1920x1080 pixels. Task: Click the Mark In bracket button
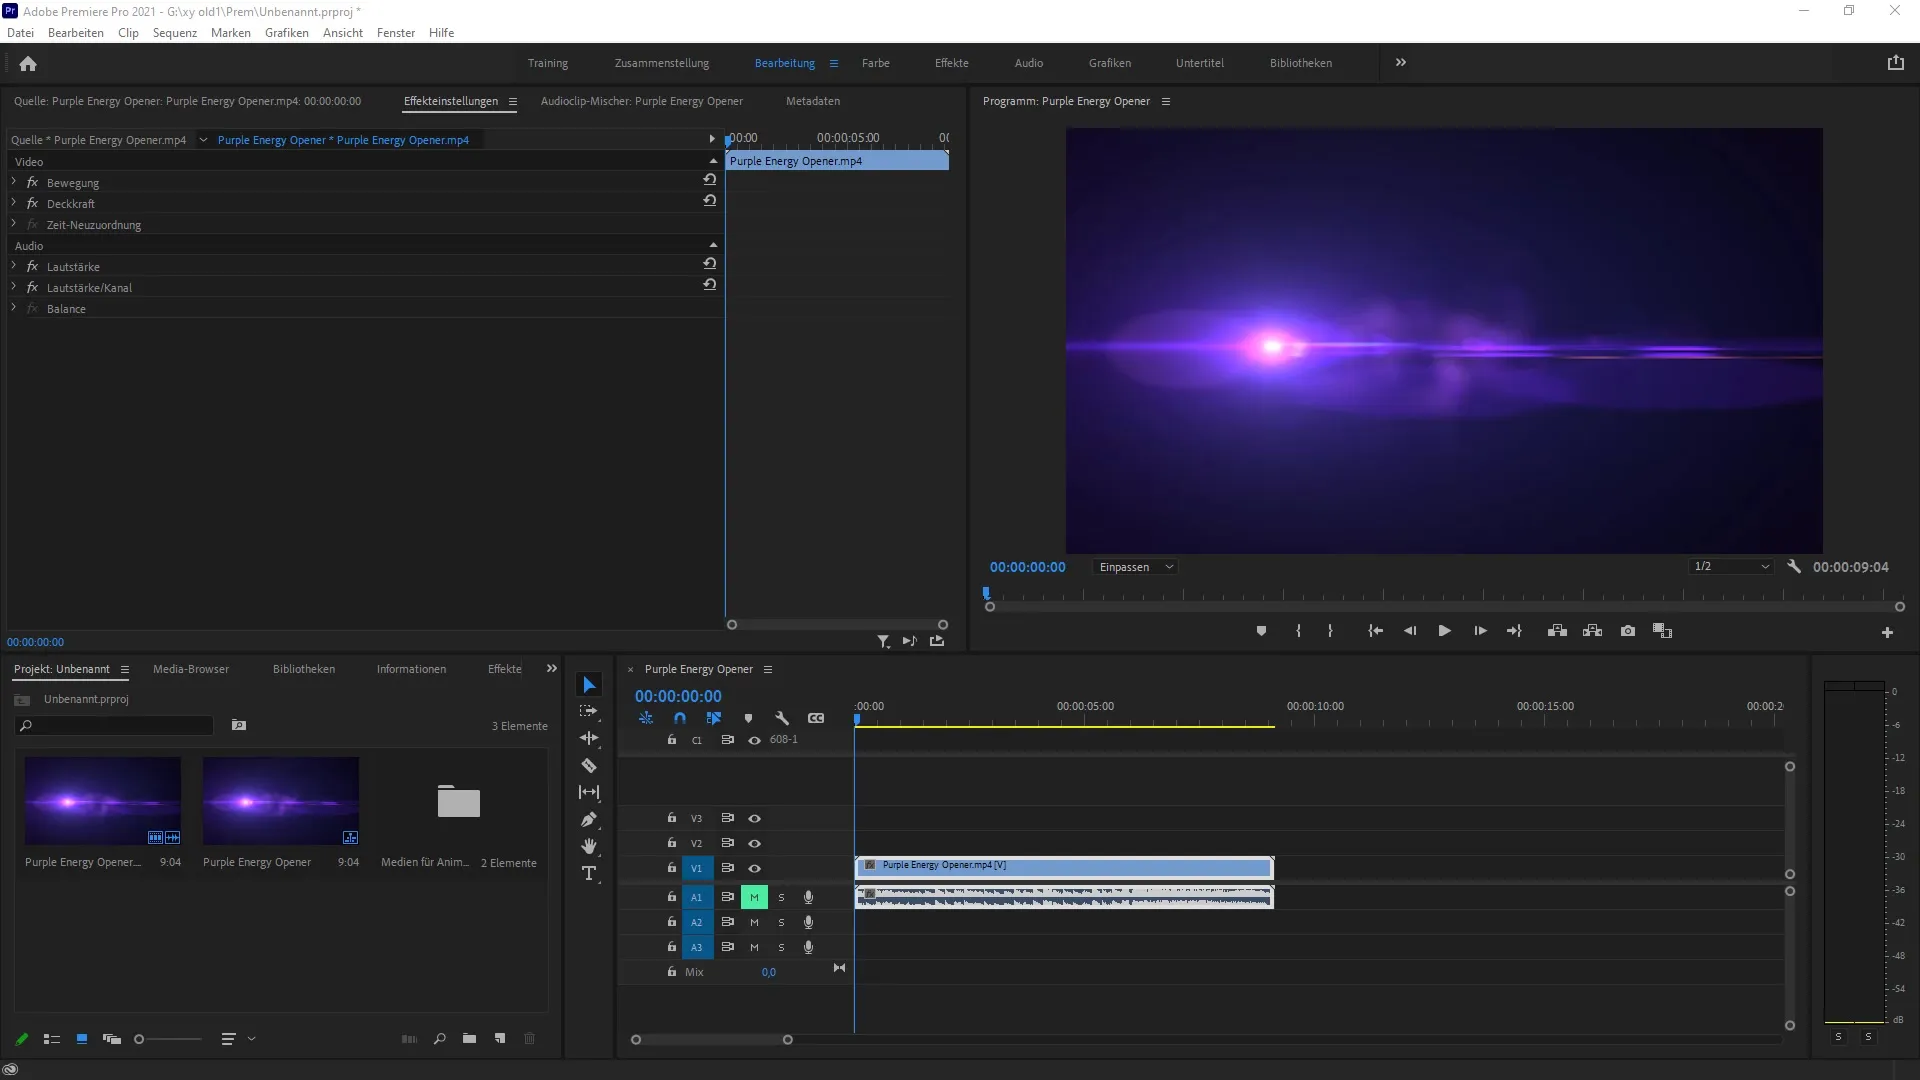coord(1298,631)
